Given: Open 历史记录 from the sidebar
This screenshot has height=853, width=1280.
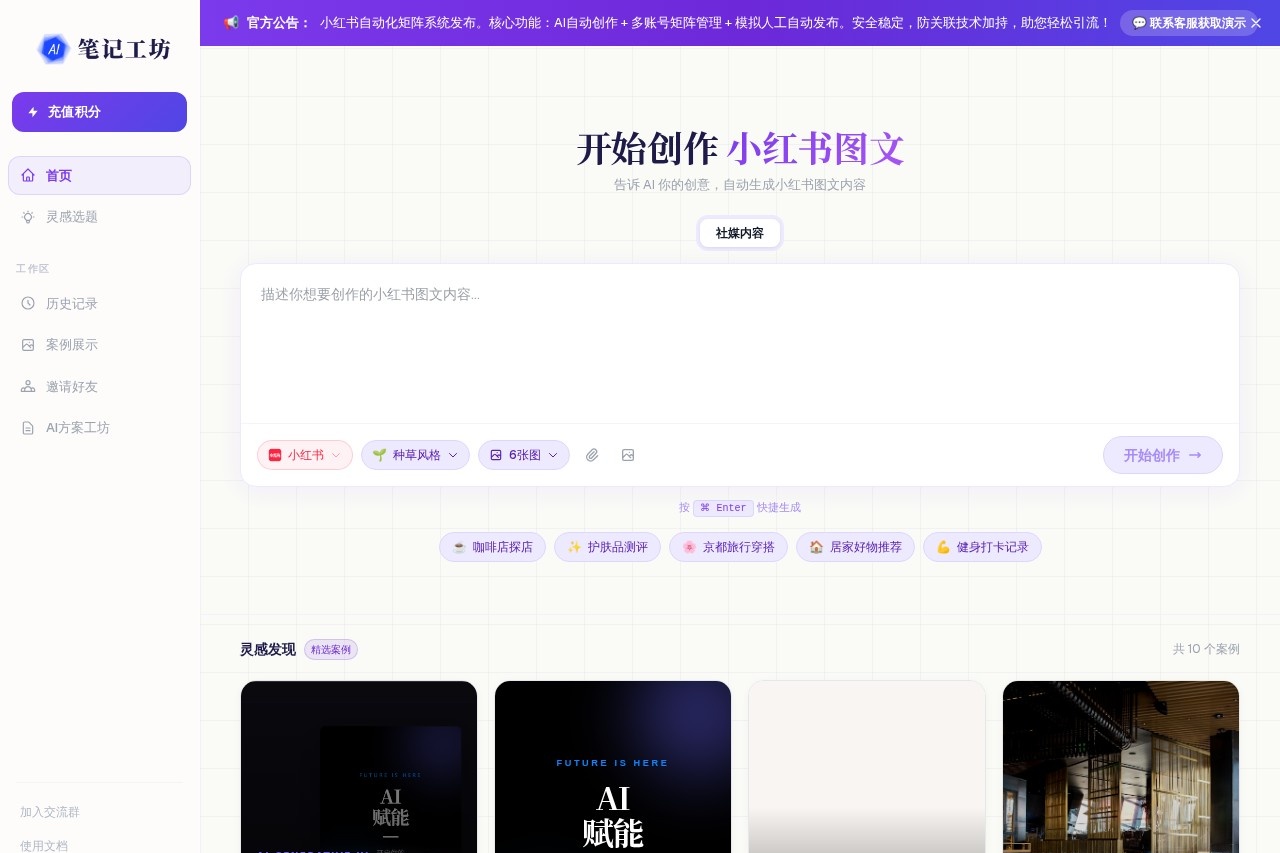Looking at the screenshot, I should pyautogui.click(x=71, y=303).
